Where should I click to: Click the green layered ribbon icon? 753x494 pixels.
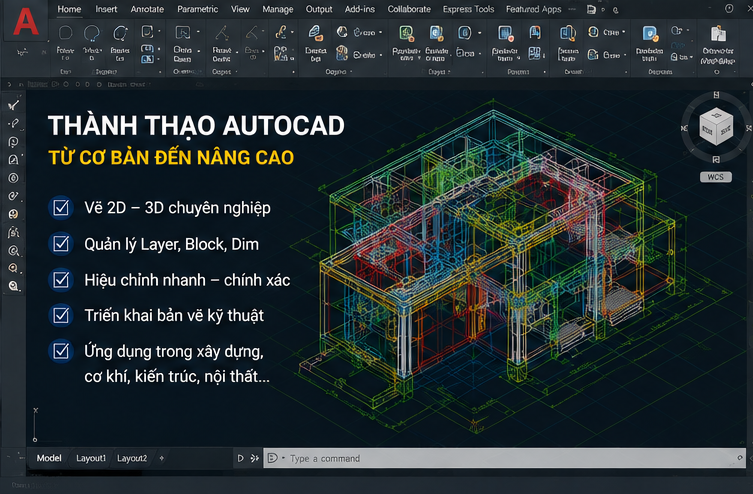tap(406, 33)
